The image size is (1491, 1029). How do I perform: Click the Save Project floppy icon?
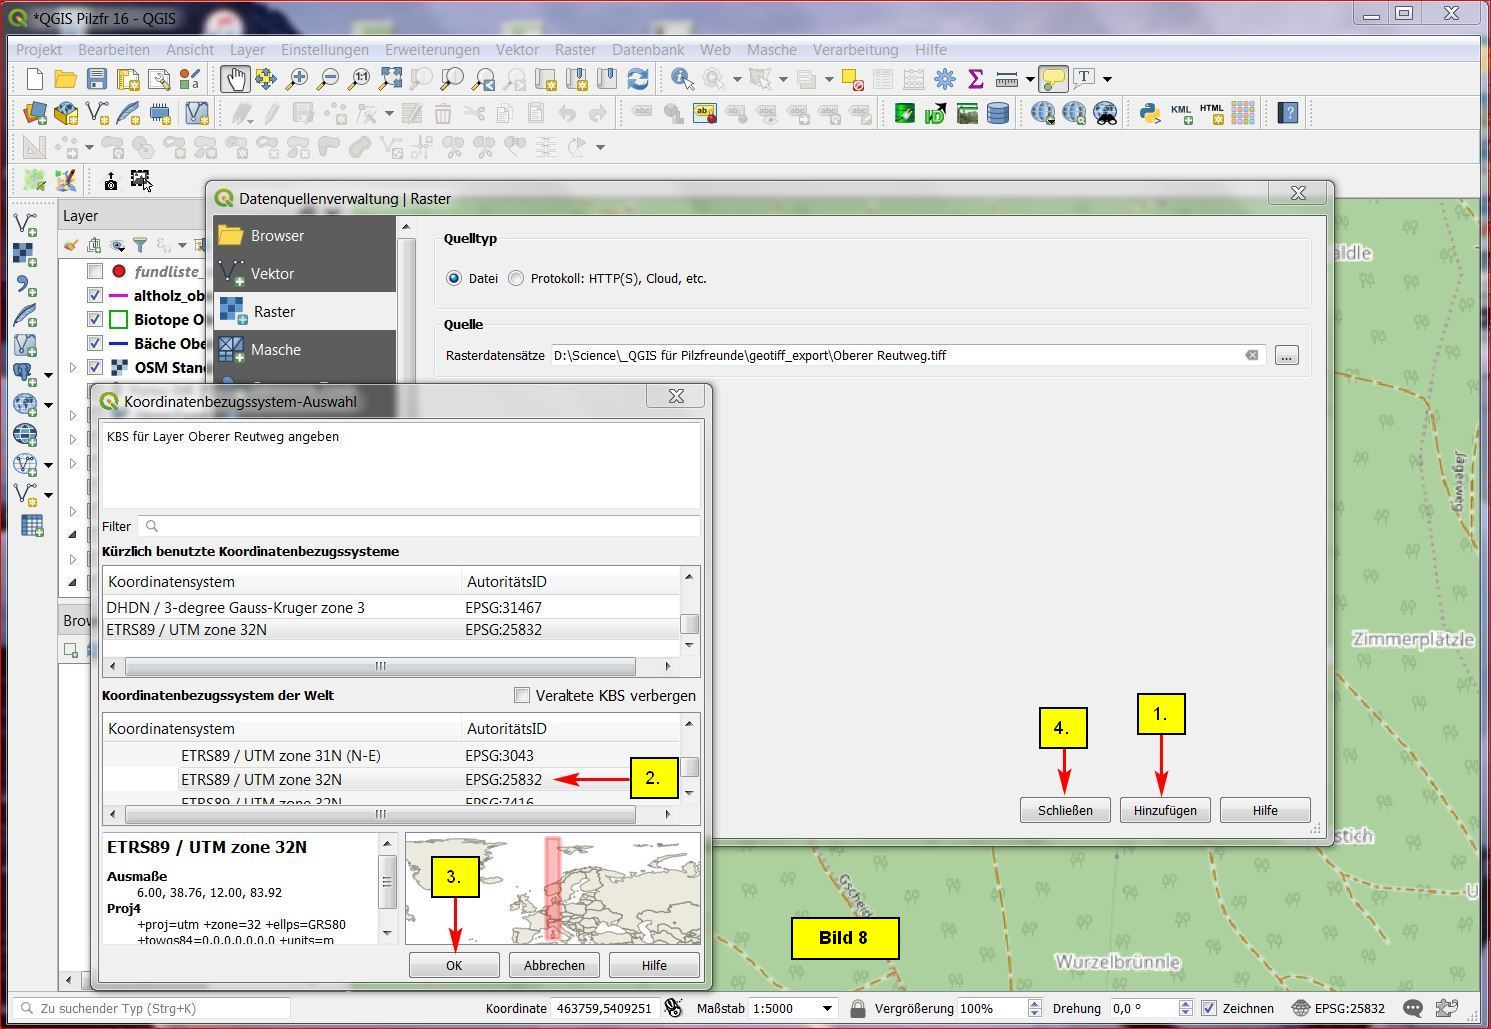click(97, 79)
